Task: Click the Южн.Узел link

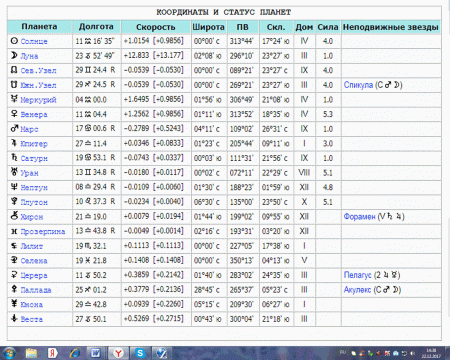Action: click(38, 85)
